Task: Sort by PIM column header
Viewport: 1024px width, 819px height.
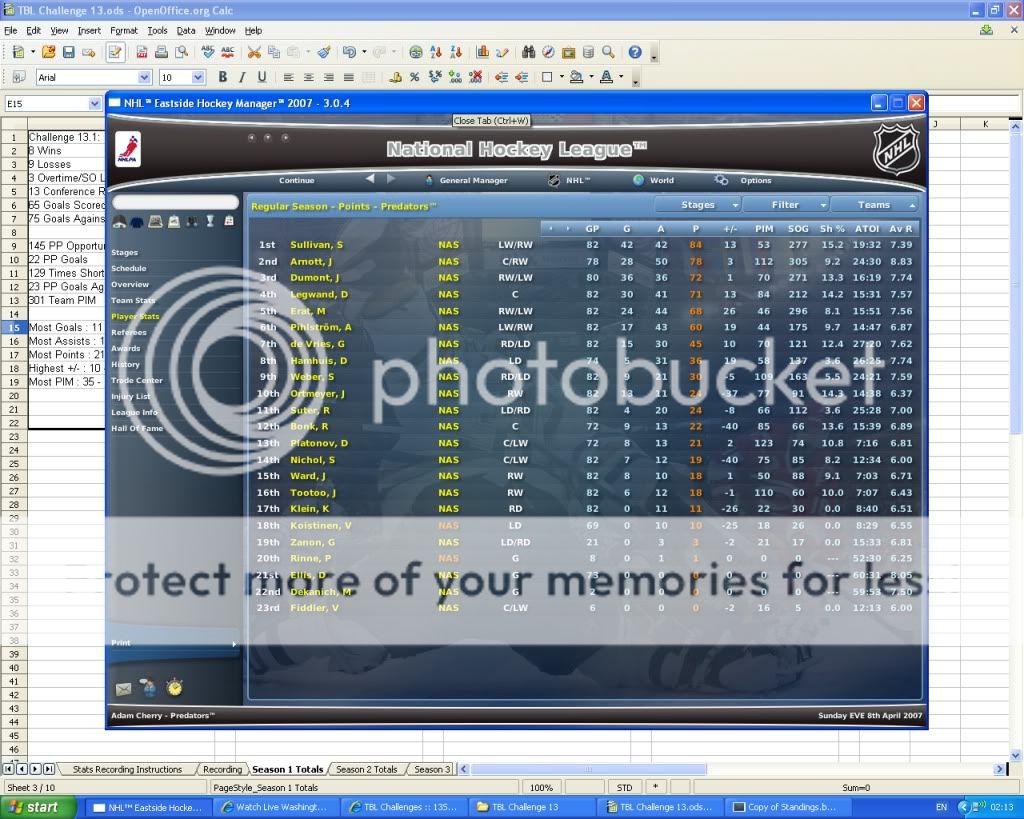Action: pos(763,229)
